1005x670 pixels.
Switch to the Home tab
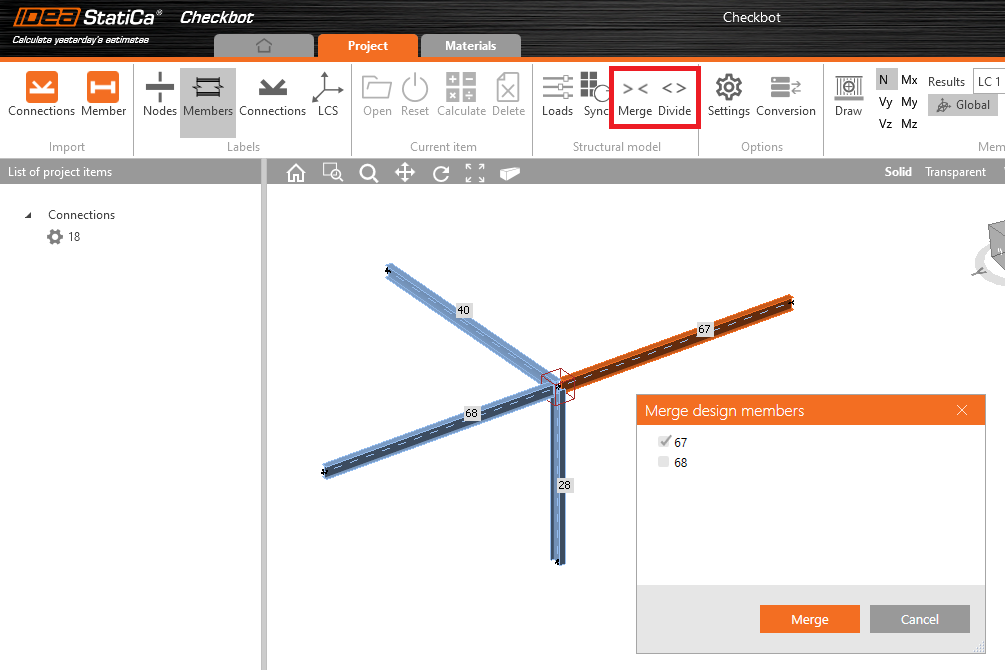coord(264,46)
